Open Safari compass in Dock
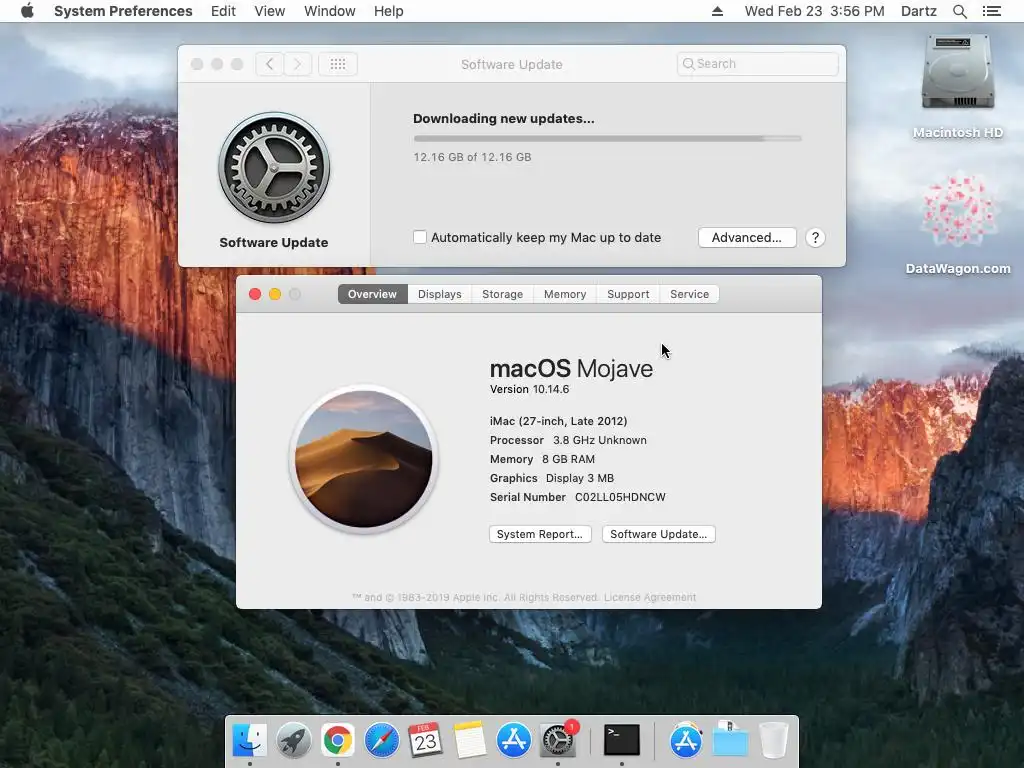This screenshot has width=1024, height=768. point(381,740)
